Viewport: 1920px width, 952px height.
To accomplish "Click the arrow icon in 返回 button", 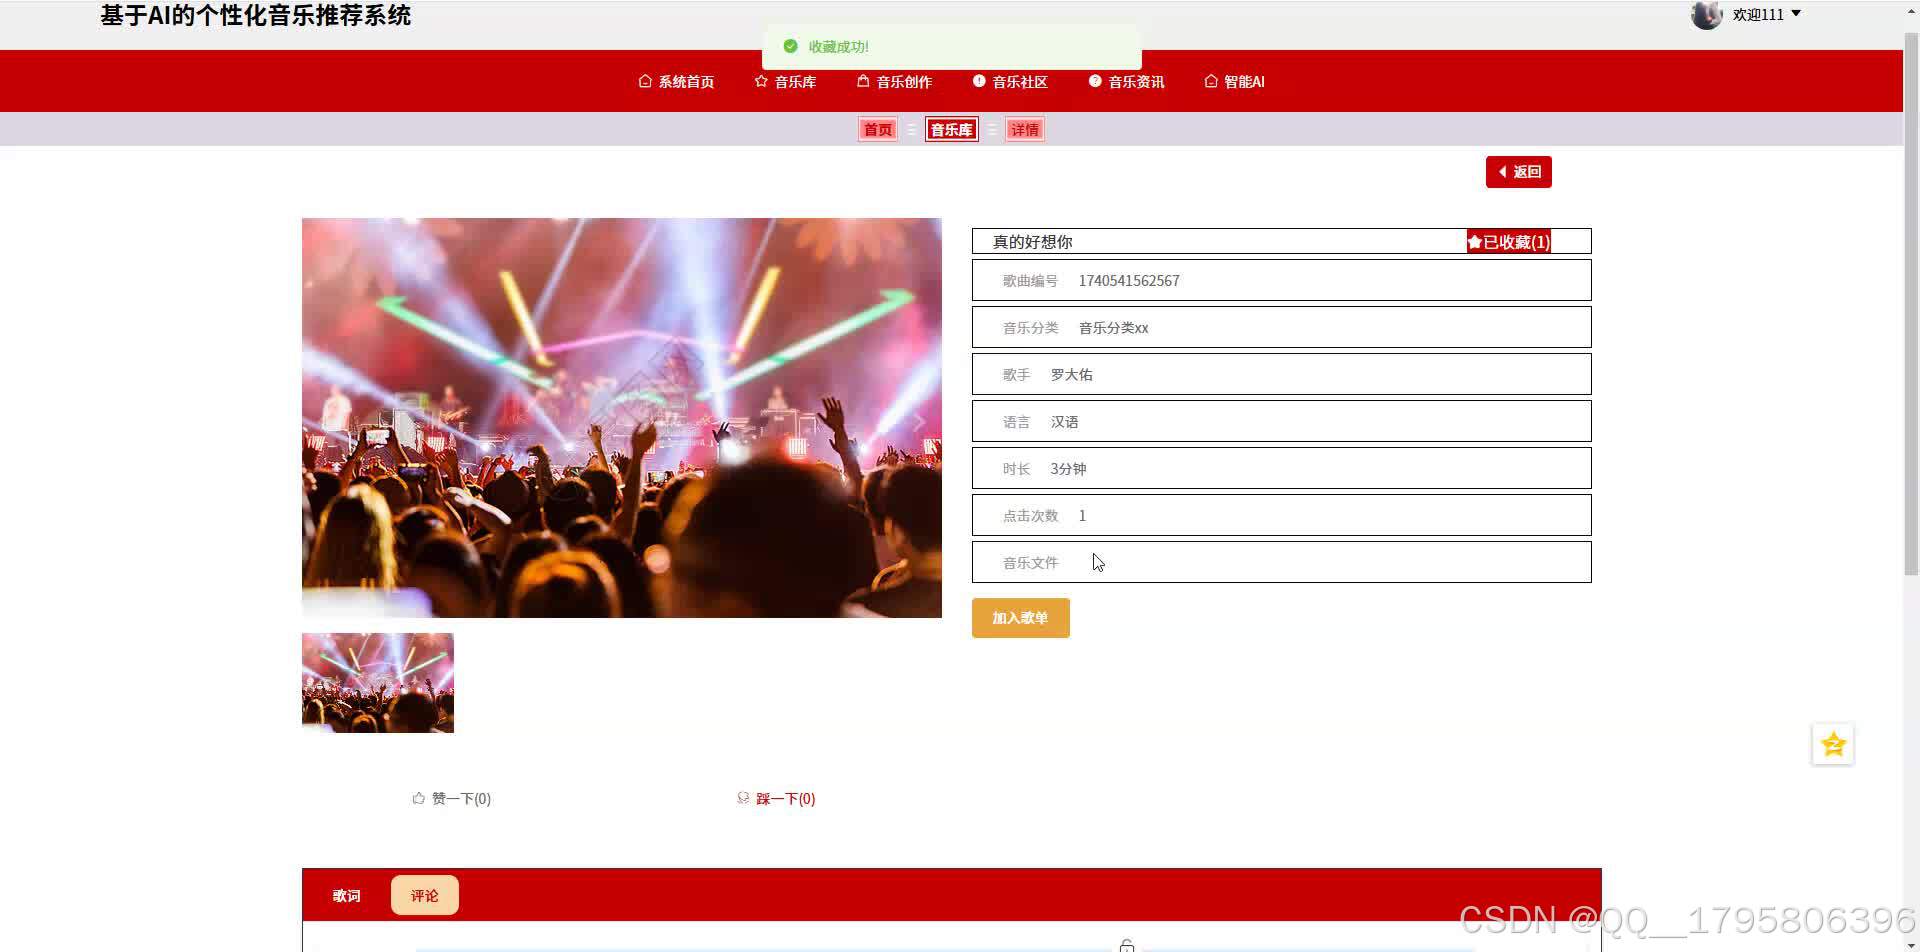I will (1502, 172).
